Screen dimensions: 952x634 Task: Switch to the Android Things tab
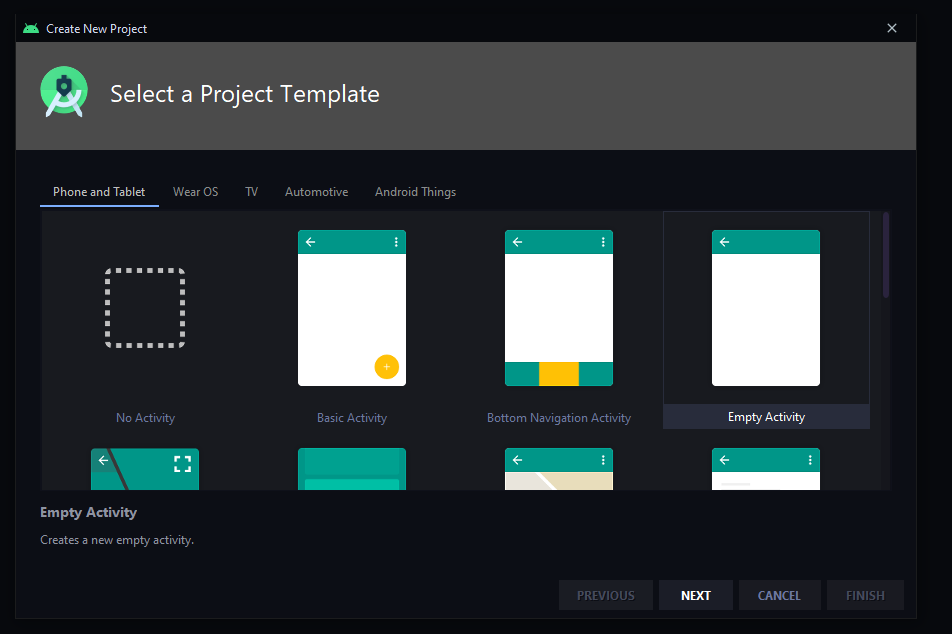point(415,191)
